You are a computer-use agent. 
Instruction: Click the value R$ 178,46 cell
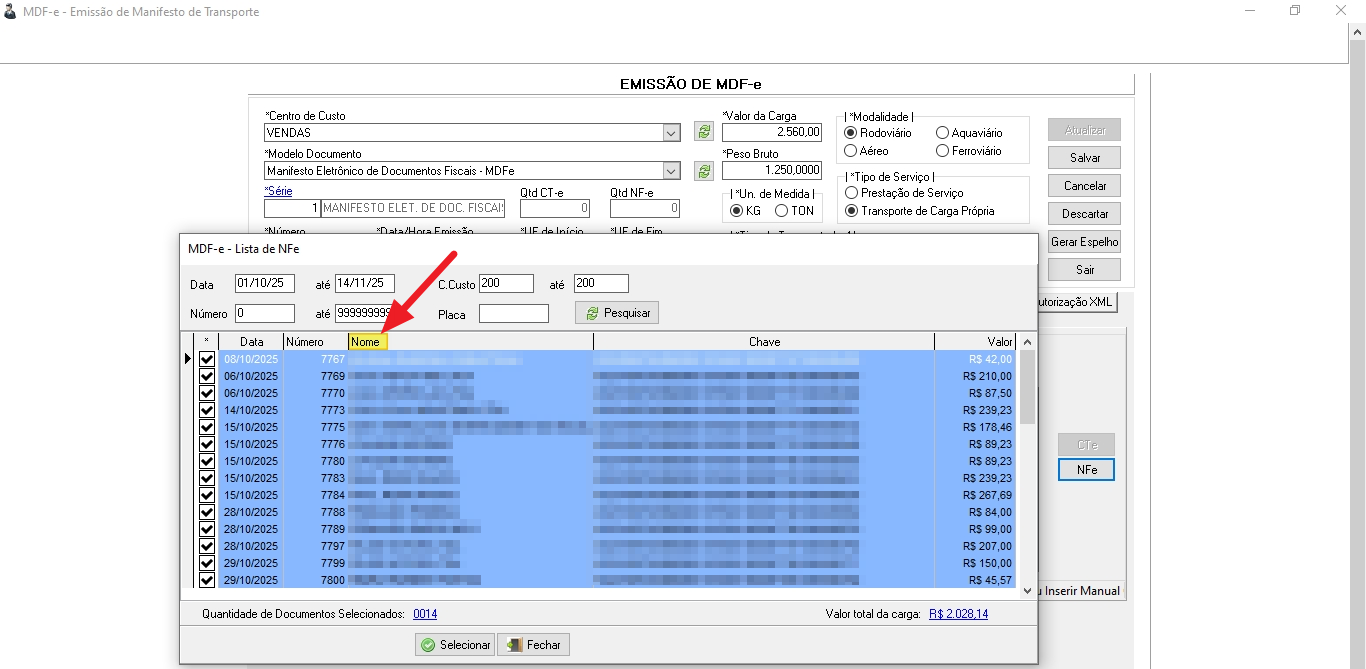[x=975, y=427]
